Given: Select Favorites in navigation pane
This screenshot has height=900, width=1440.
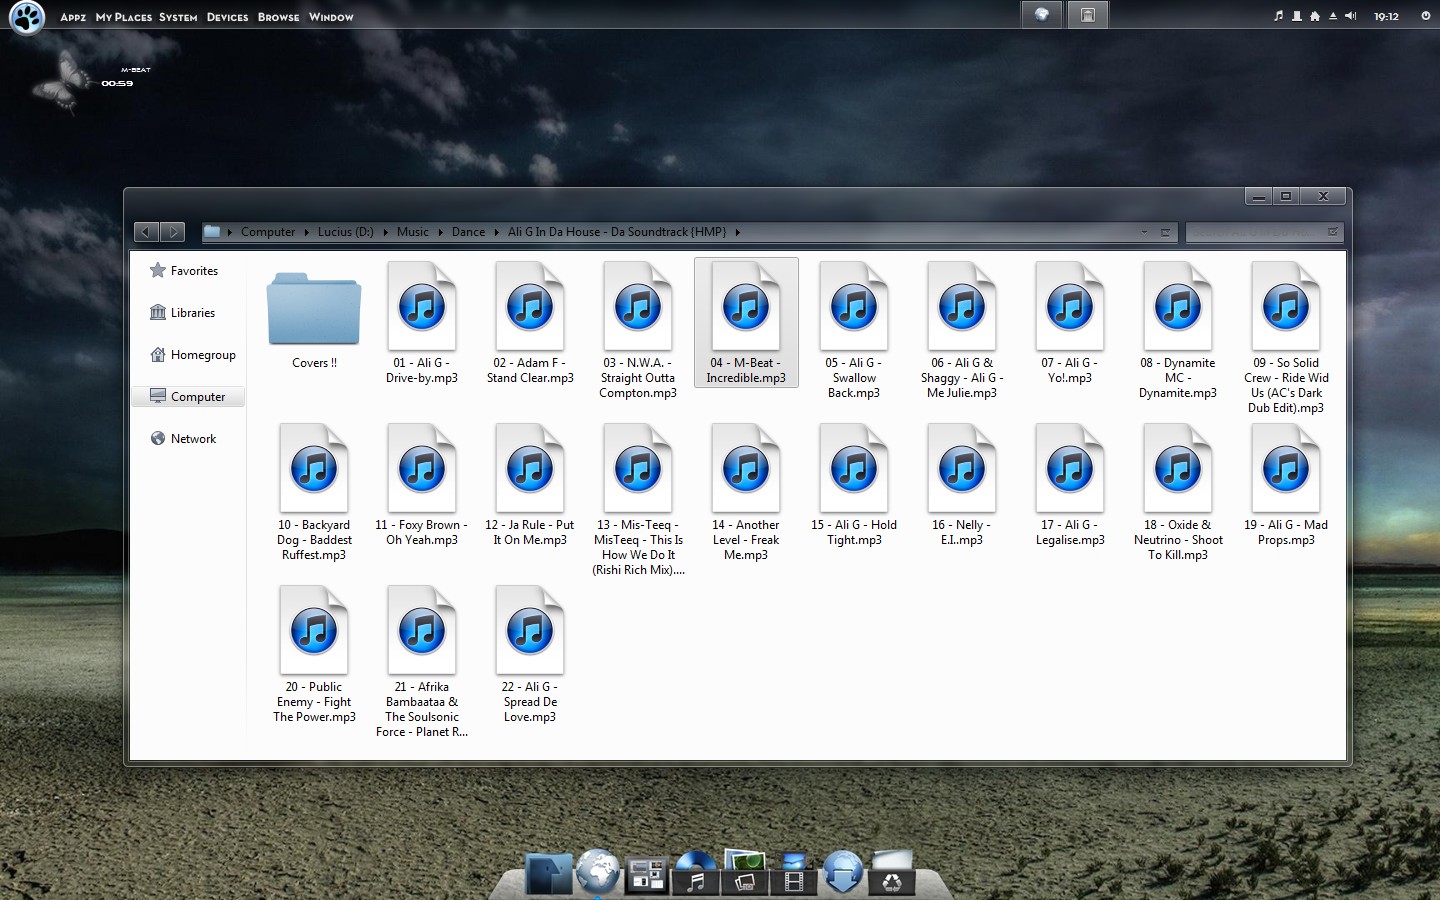Looking at the screenshot, I should [x=189, y=271].
